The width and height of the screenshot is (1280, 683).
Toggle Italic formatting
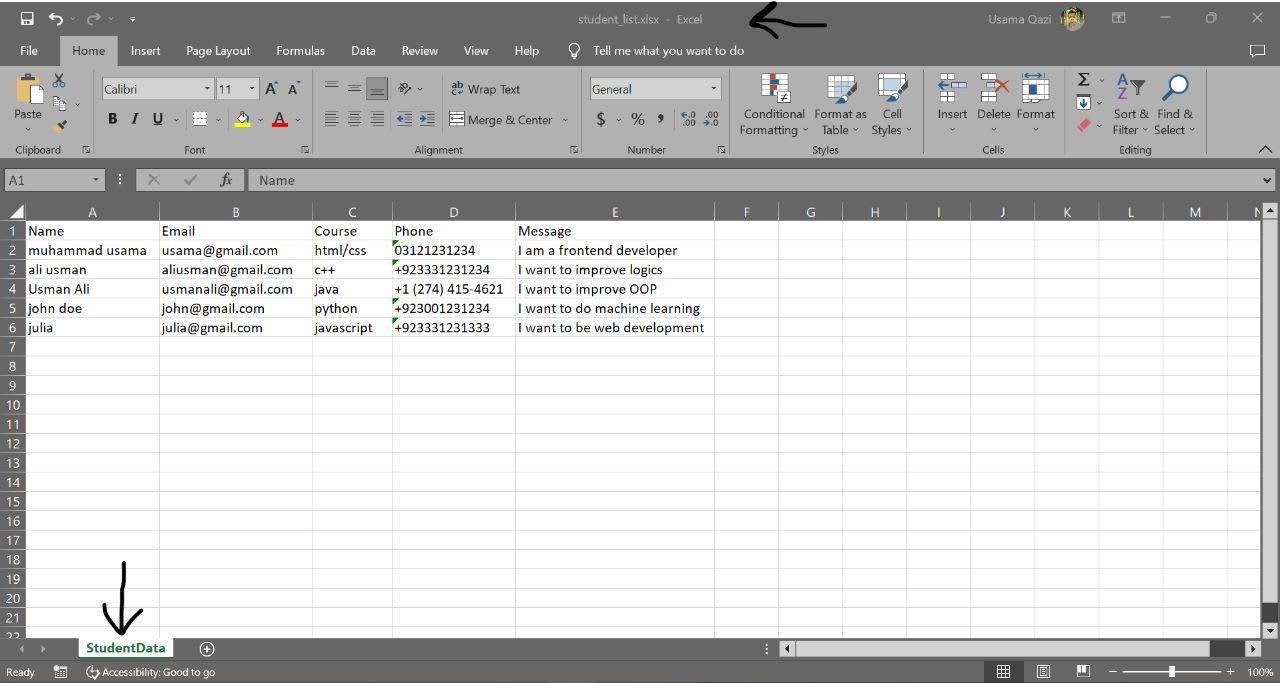coord(135,119)
